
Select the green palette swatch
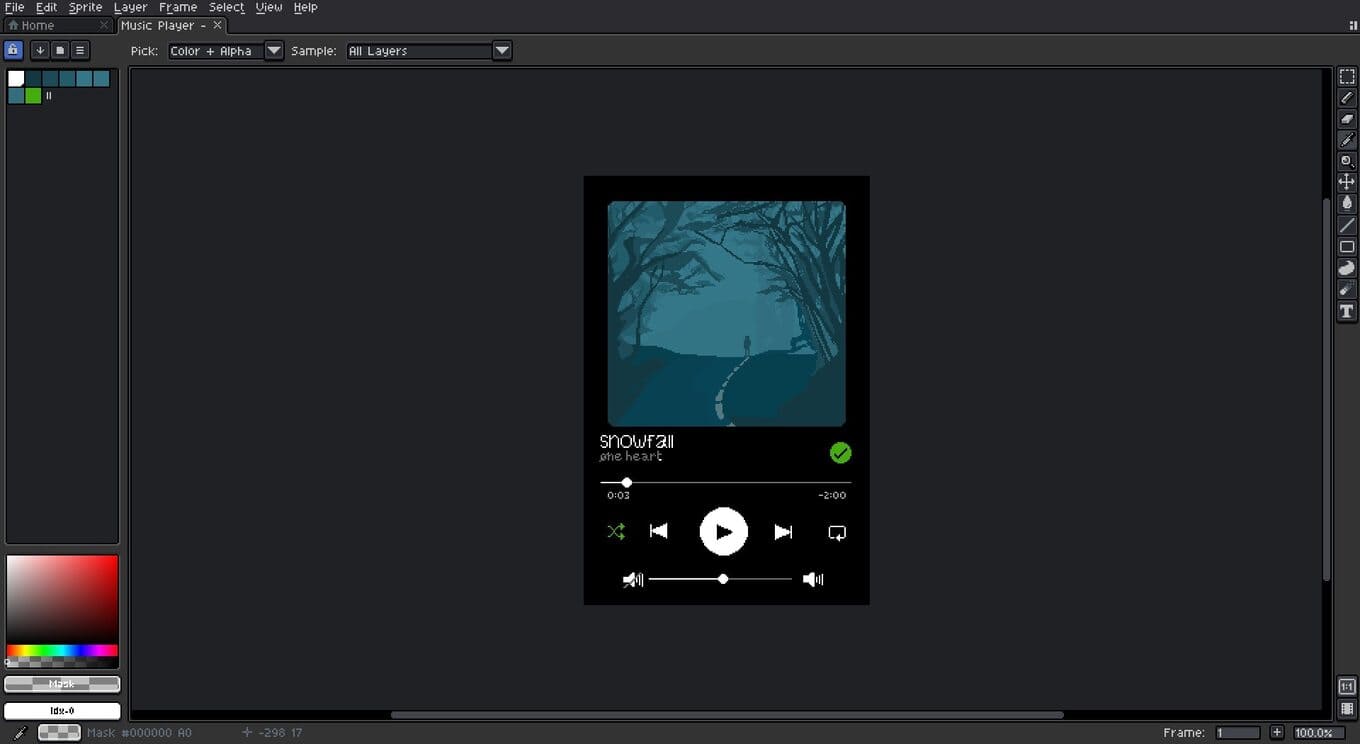(33, 96)
